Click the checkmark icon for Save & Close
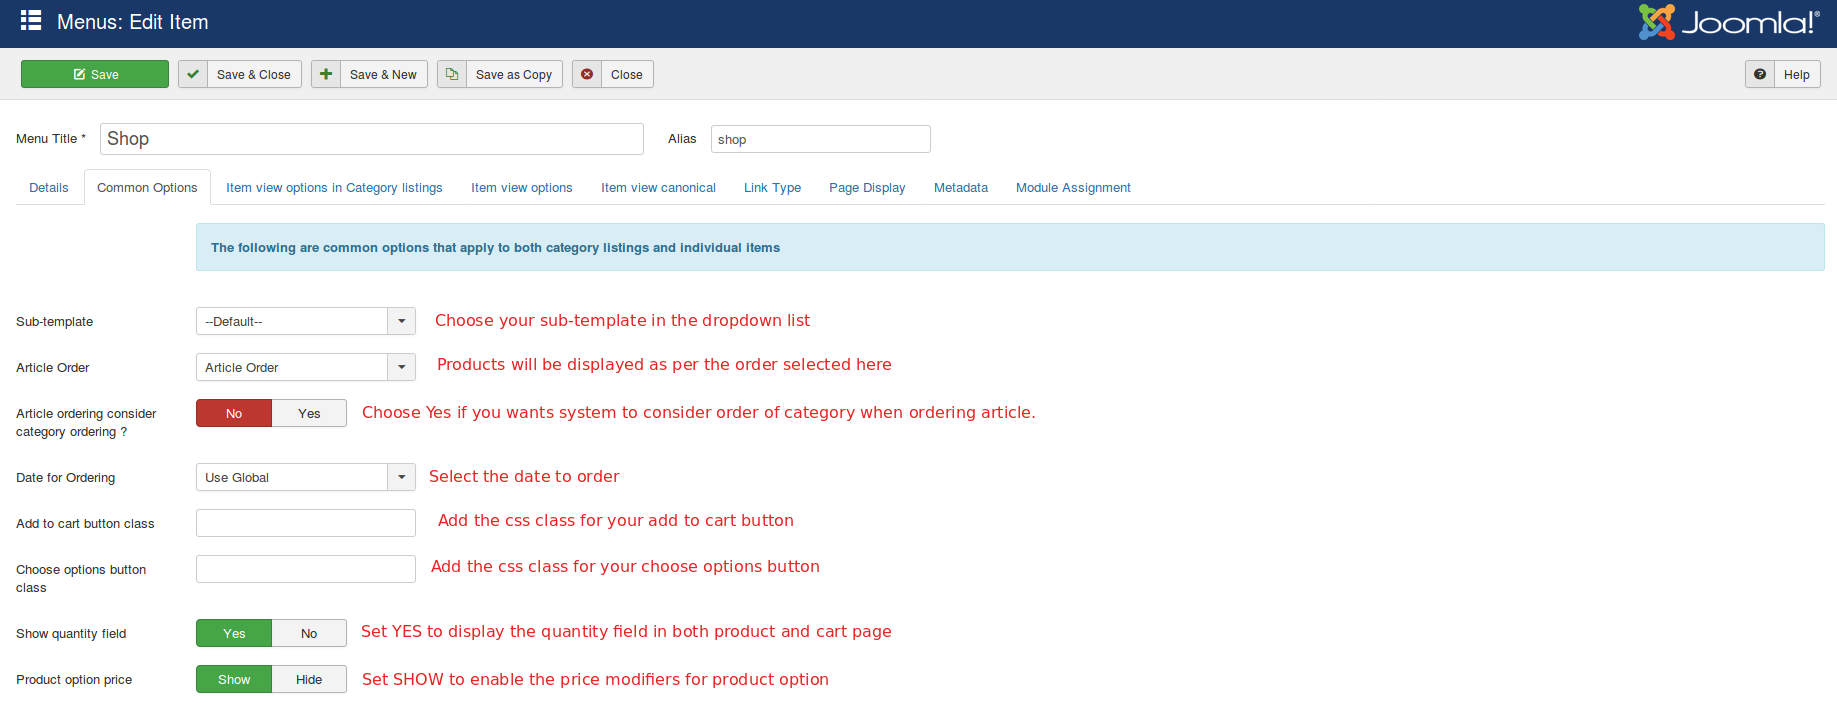The height and width of the screenshot is (703, 1837). coord(193,74)
